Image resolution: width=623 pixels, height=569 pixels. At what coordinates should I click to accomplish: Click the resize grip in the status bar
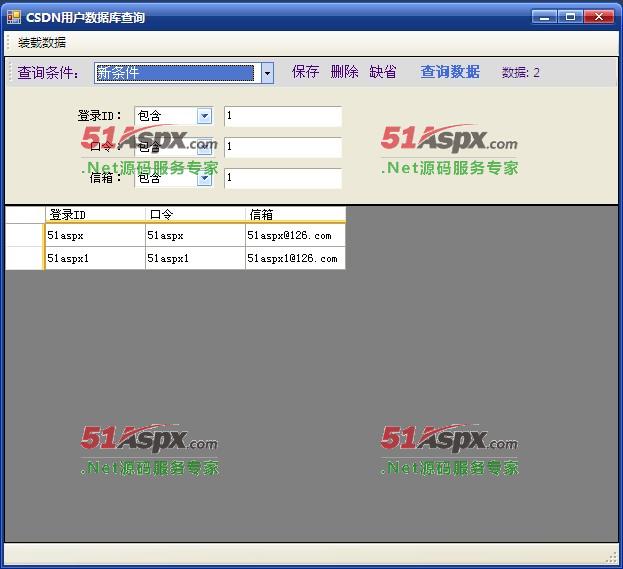pyautogui.click(x=611, y=557)
